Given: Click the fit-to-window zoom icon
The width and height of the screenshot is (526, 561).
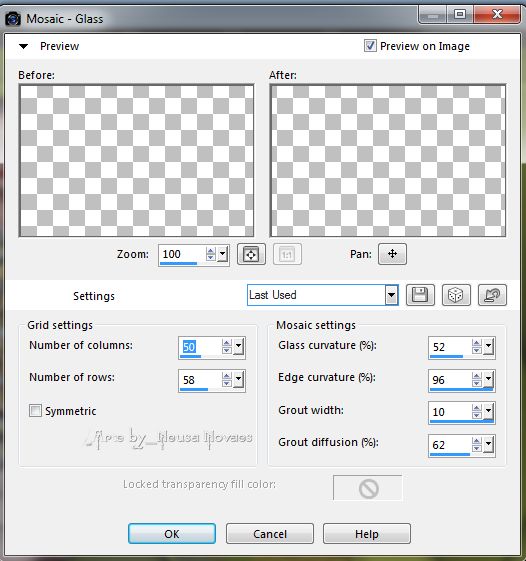Looking at the screenshot, I should (x=251, y=254).
